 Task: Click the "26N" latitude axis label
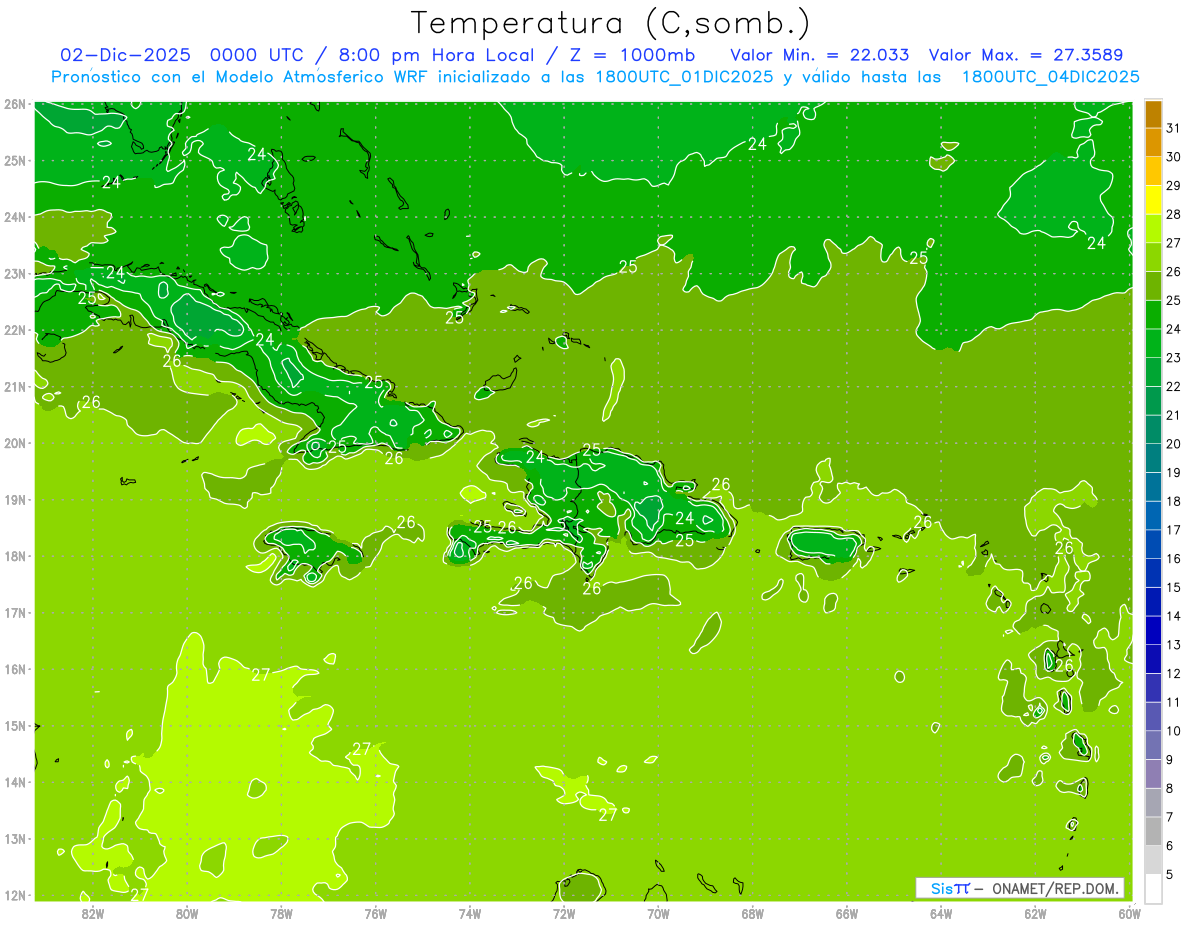click(x=15, y=104)
